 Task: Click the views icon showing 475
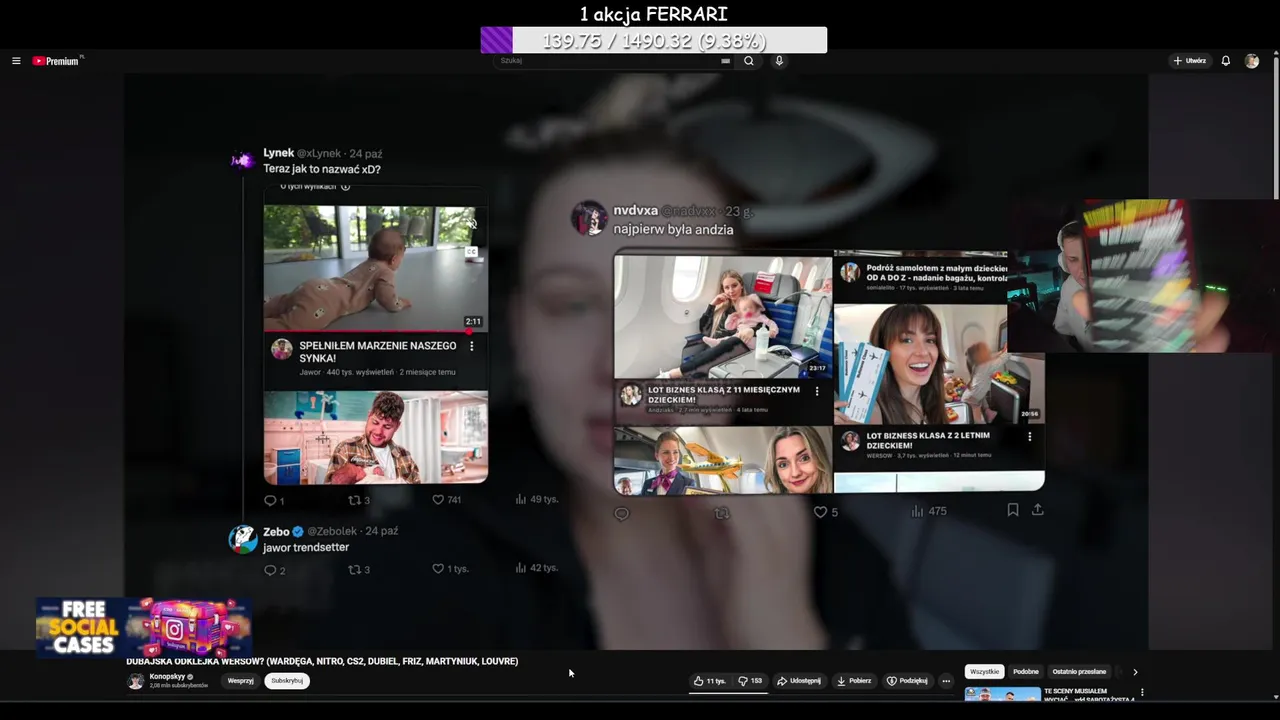coord(917,511)
